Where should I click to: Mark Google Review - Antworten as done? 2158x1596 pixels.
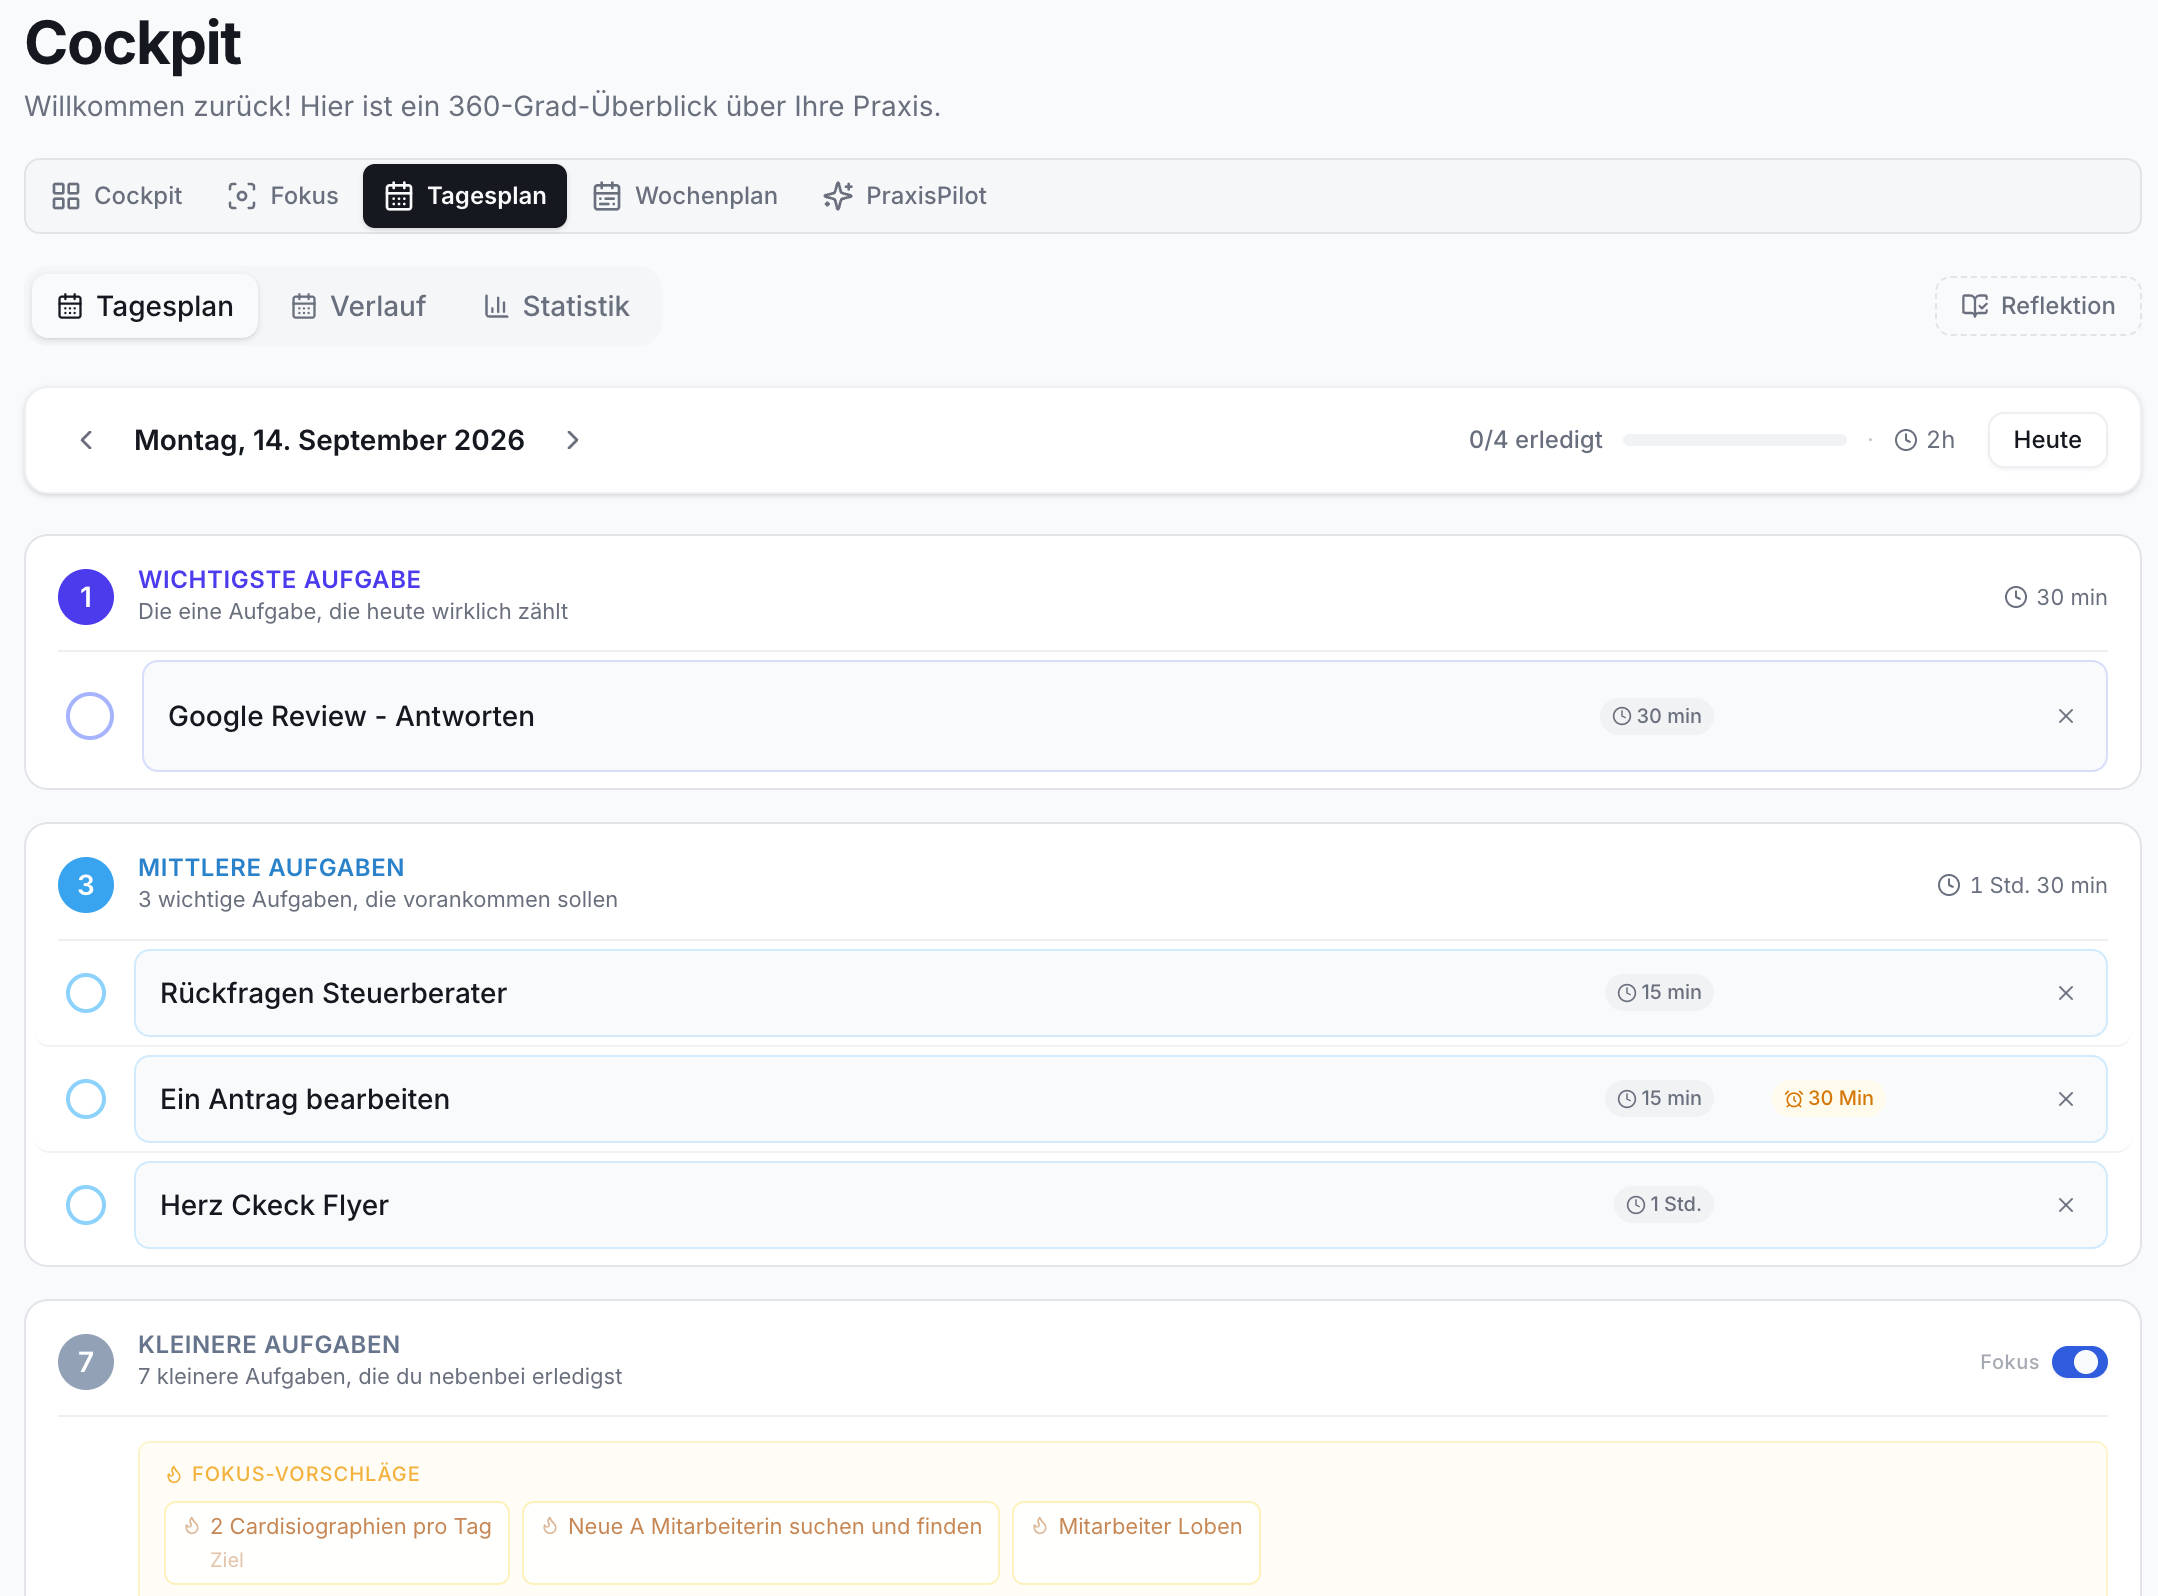pyautogui.click(x=90, y=716)
